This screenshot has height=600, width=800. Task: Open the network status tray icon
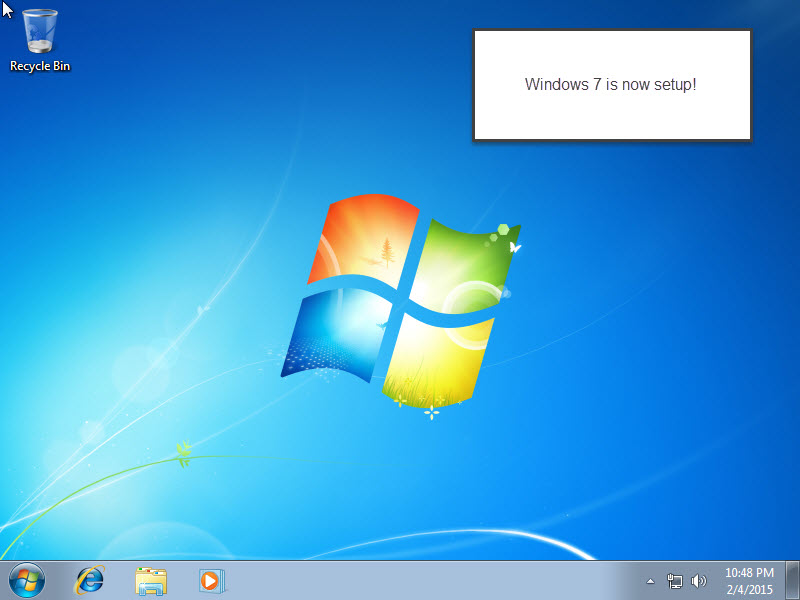click(674, 581)
